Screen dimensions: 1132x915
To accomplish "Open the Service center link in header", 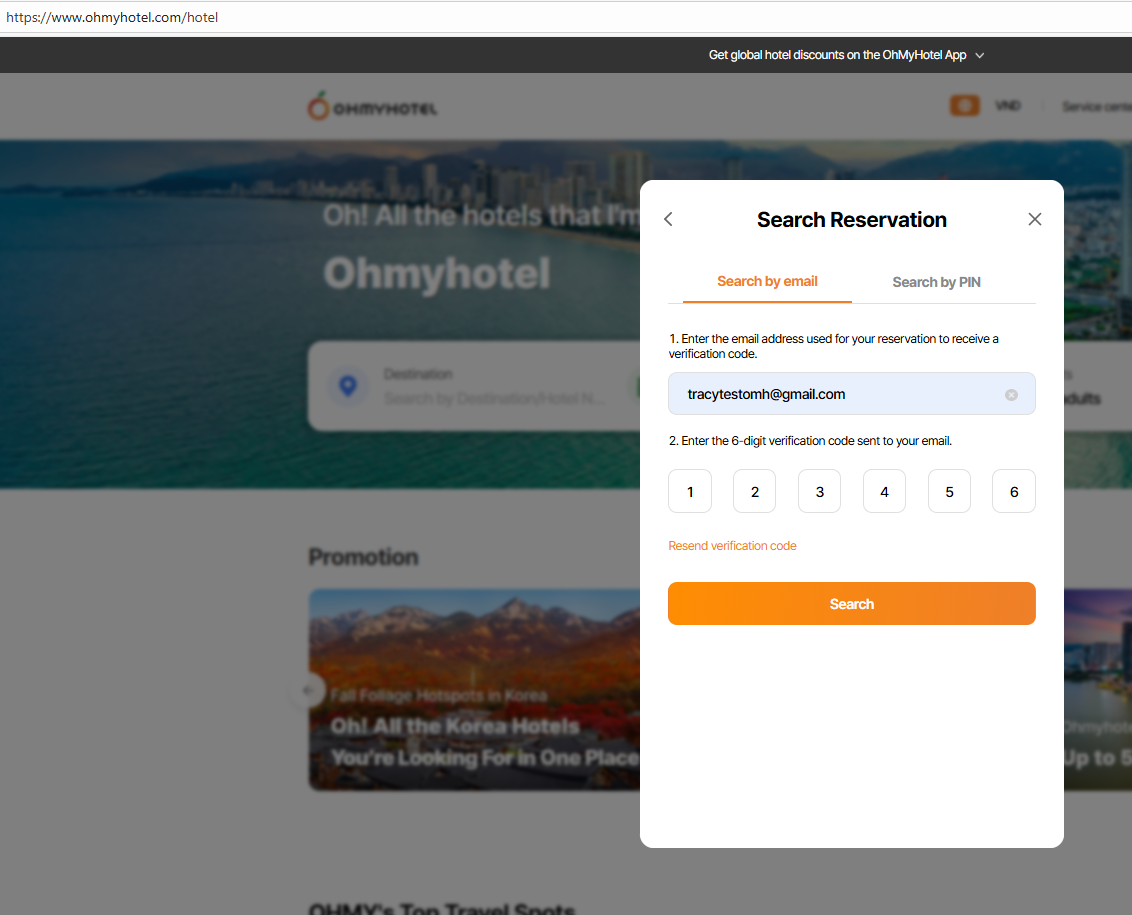I will 1097,106.
